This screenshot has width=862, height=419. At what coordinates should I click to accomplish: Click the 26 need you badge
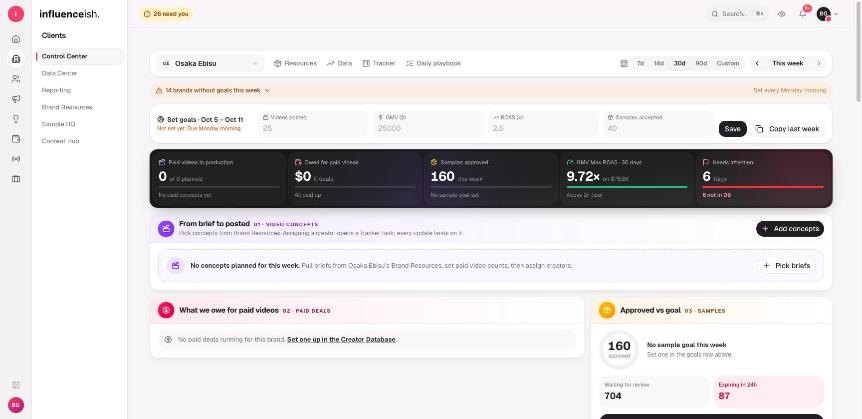(x=166, y=14)
